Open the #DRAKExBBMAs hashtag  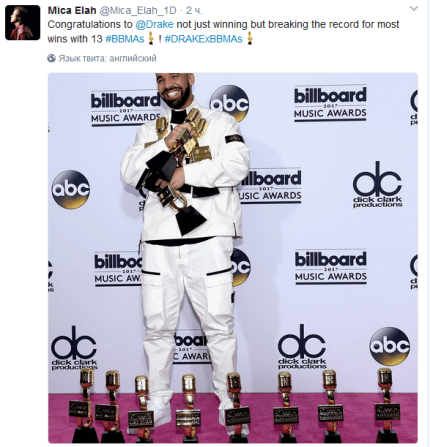point(203,39)
